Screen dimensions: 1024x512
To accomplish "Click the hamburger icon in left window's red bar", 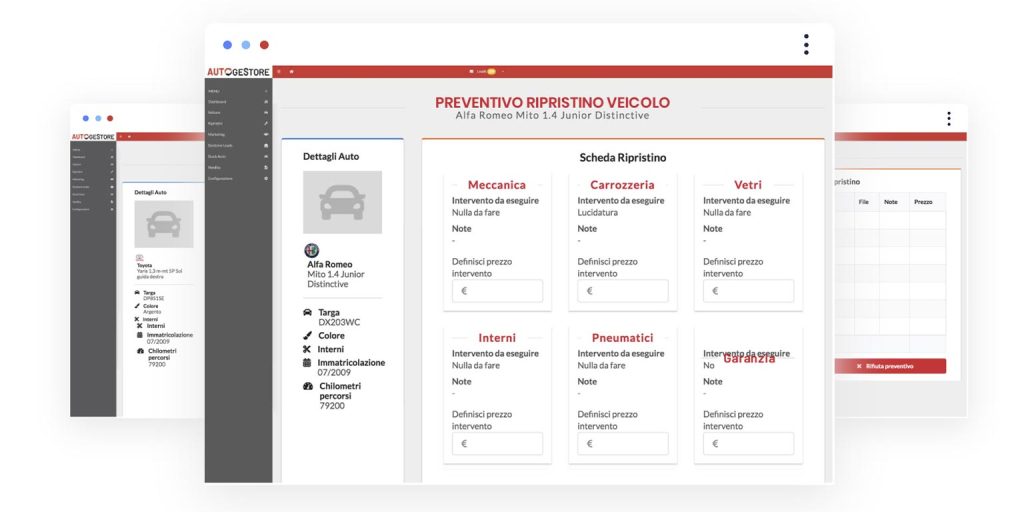I will click(x=120, y=136).
